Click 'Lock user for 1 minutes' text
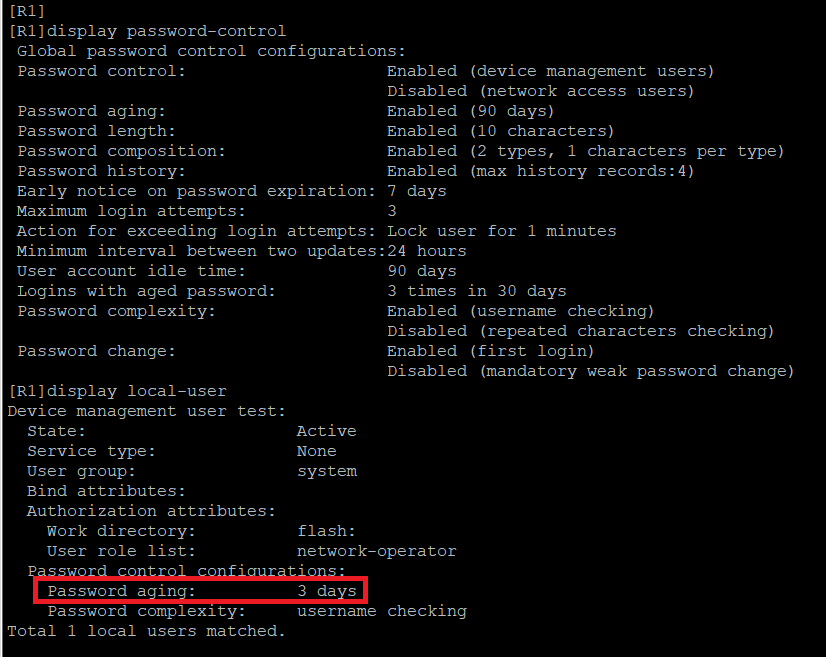Viewport: 826px width, 657px height. [x=501, y=231]
